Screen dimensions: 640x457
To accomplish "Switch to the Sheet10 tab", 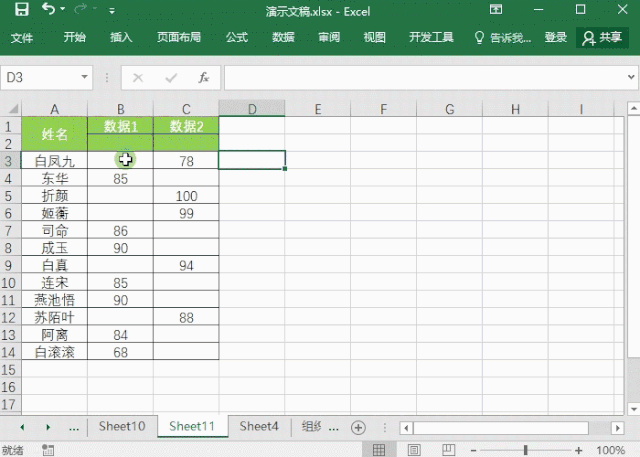I will [x=122, y=426].
